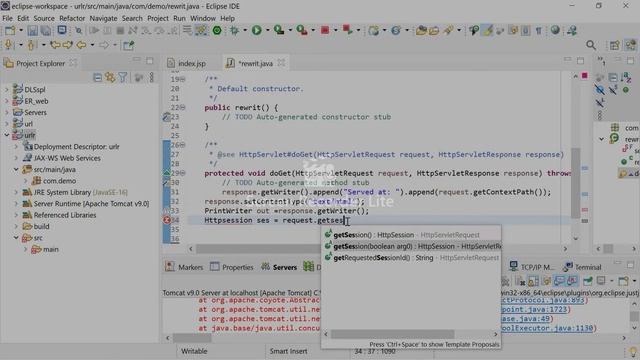Switch to the Servers tab

(x=279, y=267)
